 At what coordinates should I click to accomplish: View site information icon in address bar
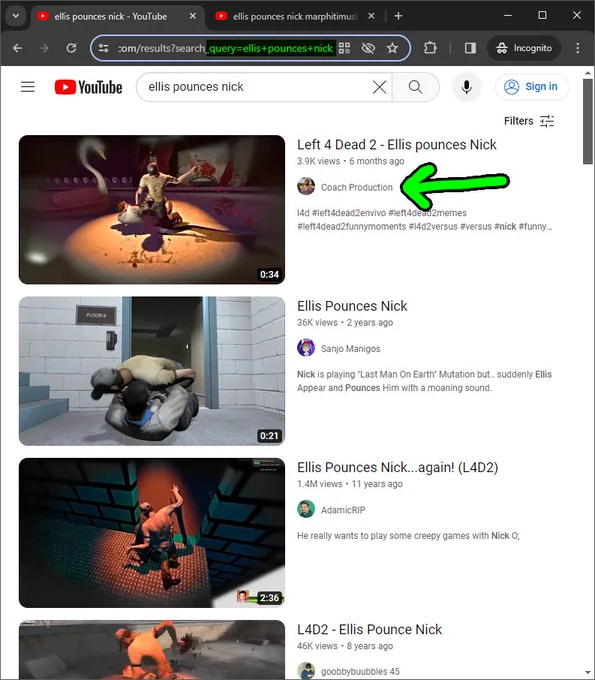pos(104,48)
